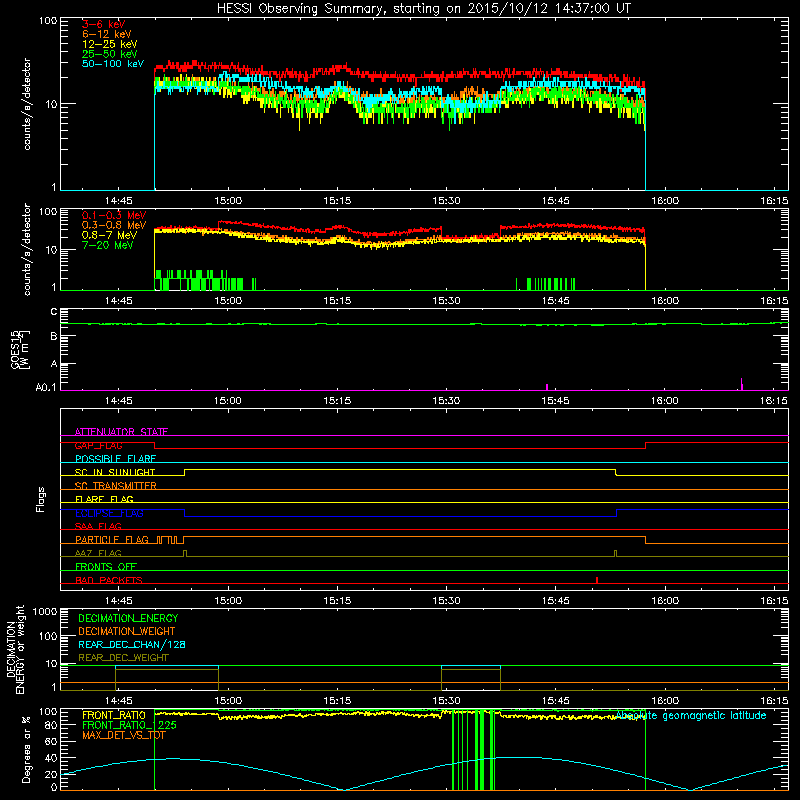The height and width of the screenshot is (800, 800).
Task: Select the SC_IN_SUNLIGHT flag label
Action: [115, 472]
